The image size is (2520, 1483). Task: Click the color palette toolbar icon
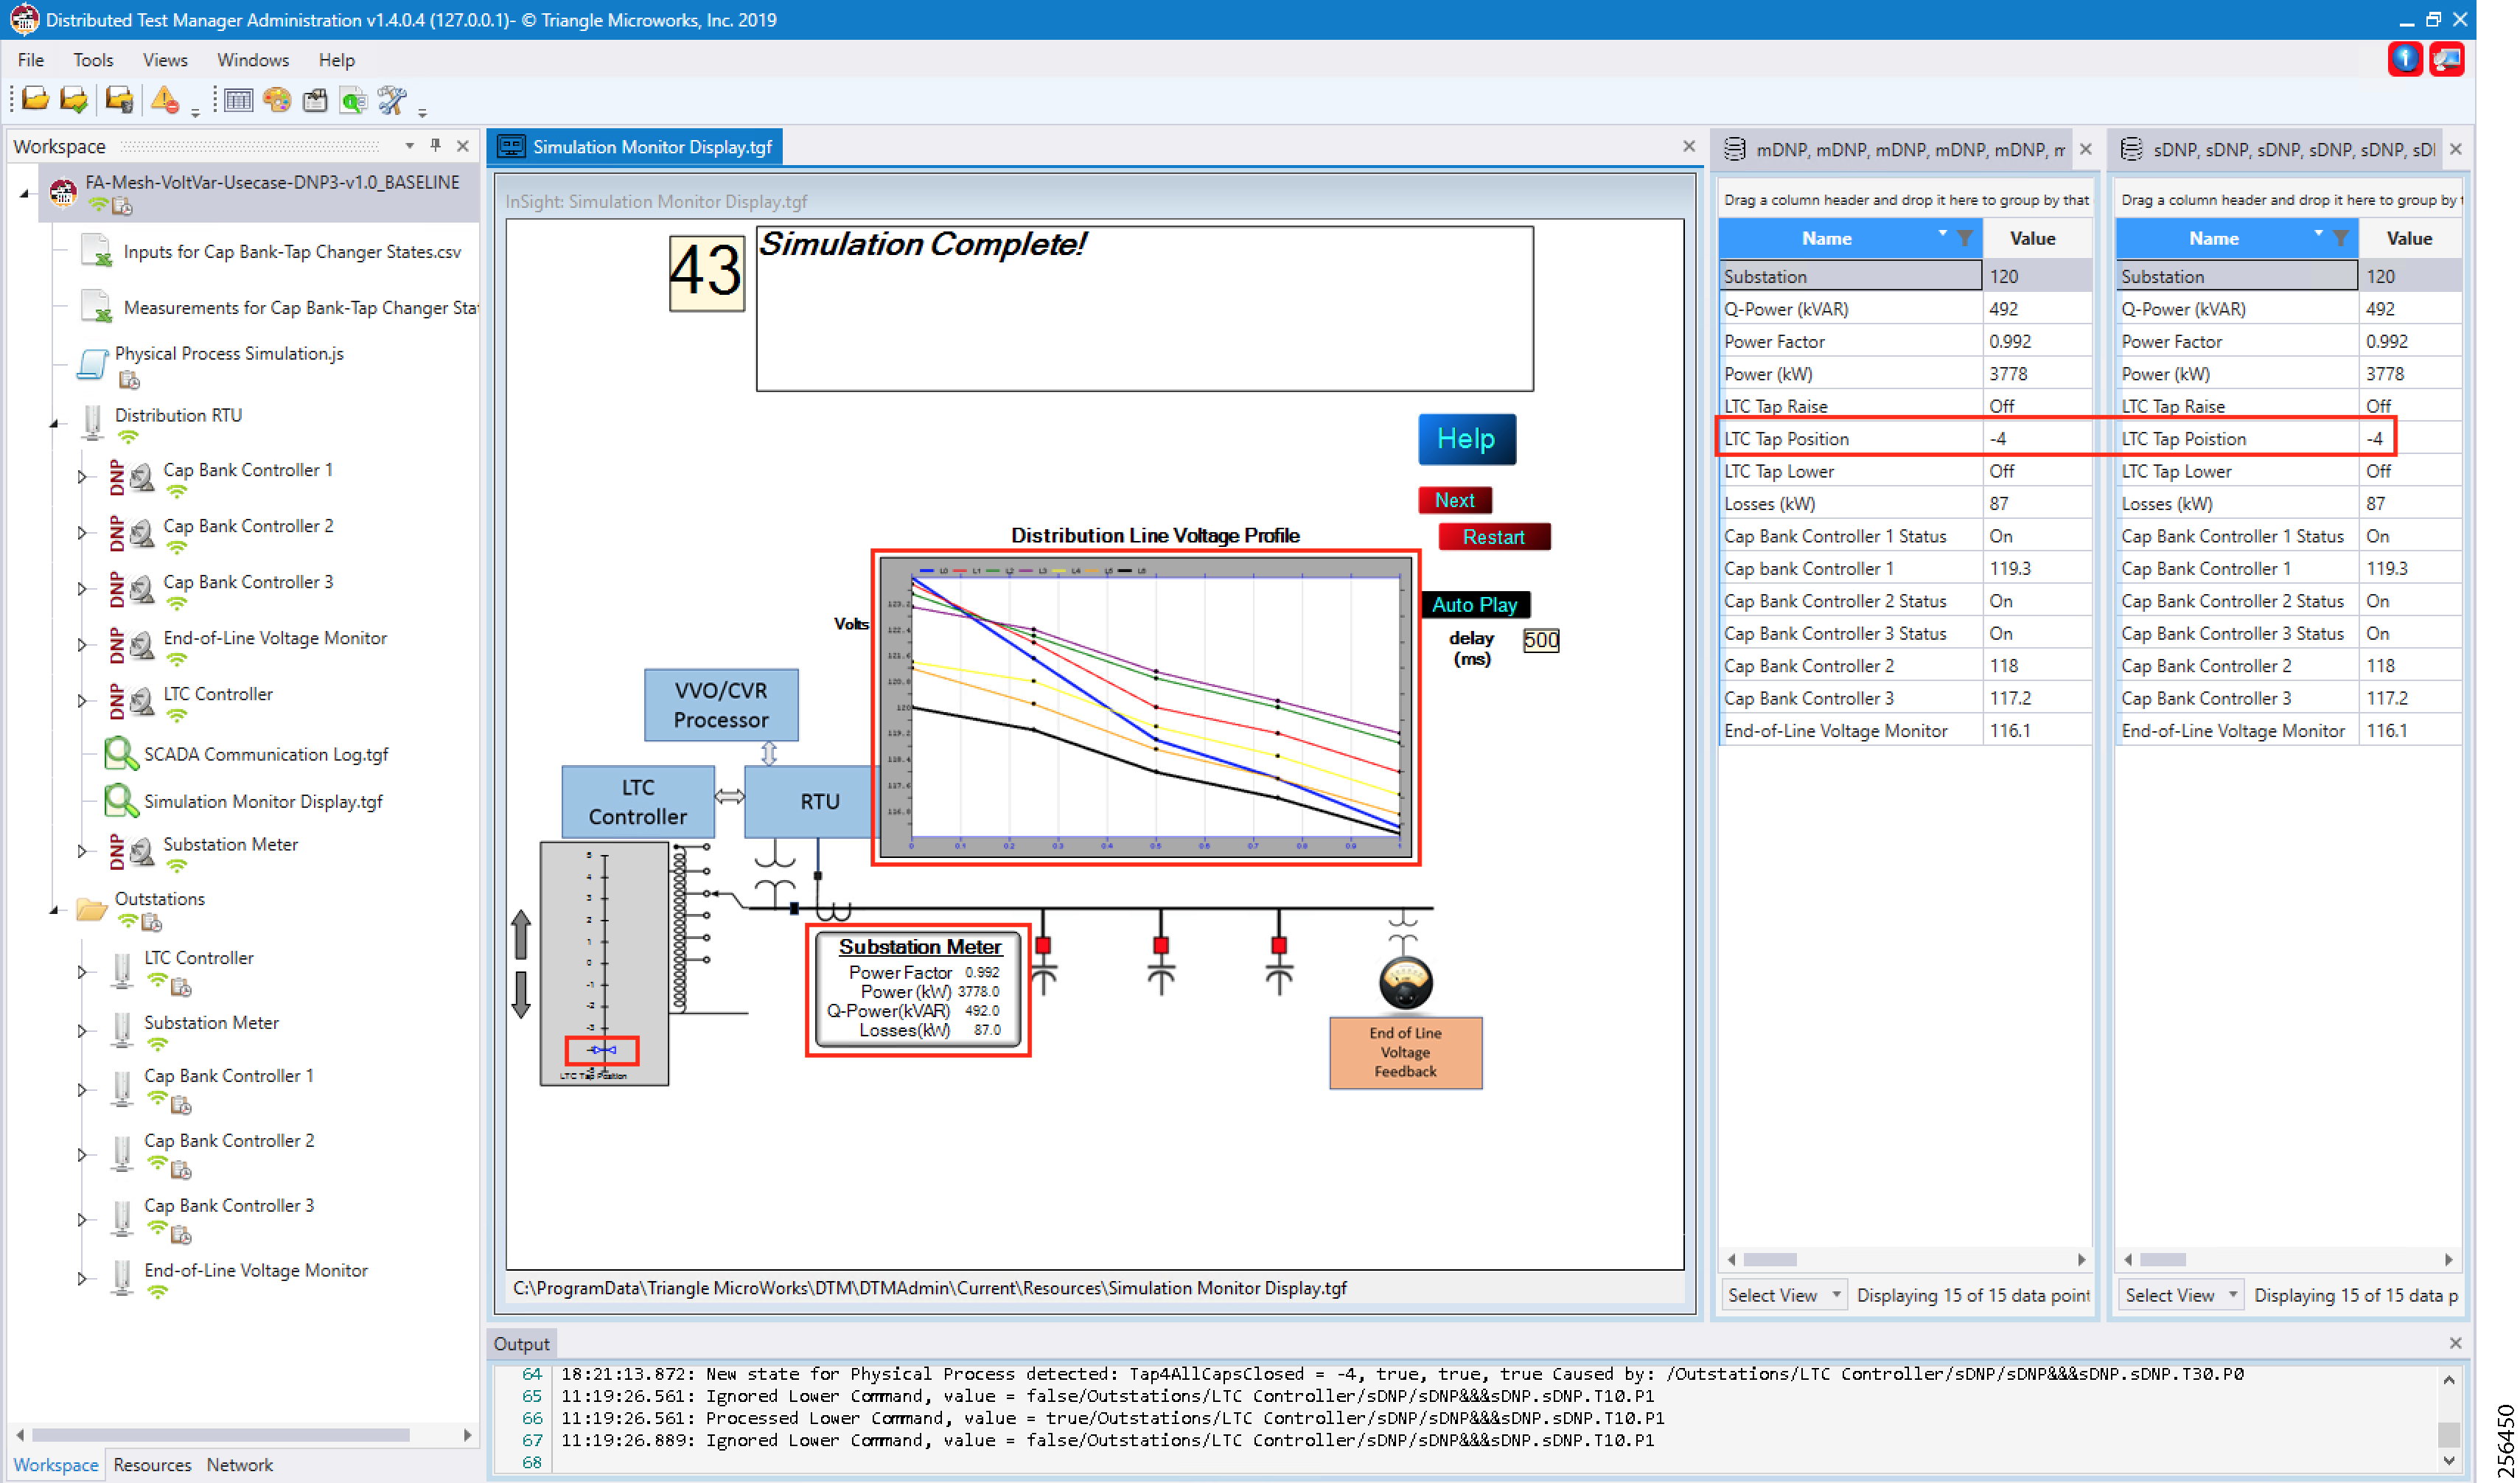[277, 99]
